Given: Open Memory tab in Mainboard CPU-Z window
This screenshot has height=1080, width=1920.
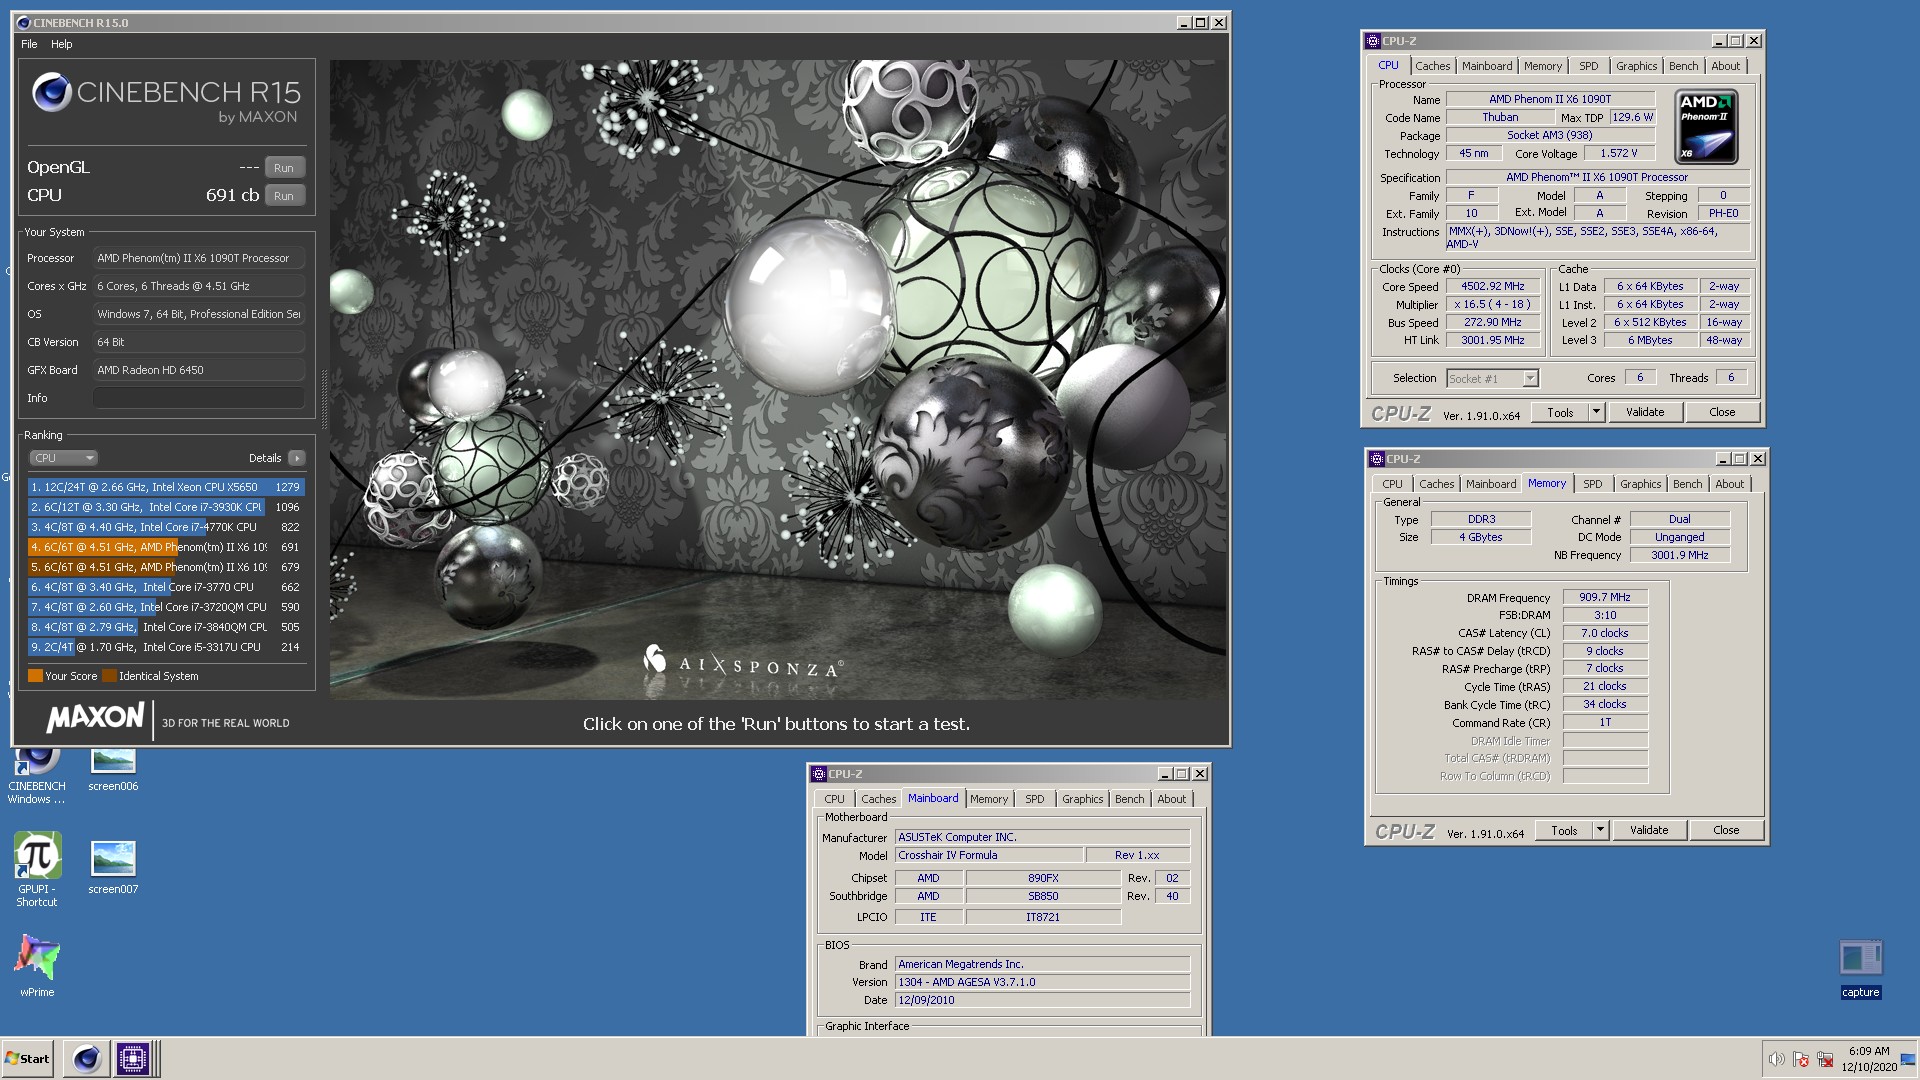Looking at the screenshot, I should click(x=989, y=799).
